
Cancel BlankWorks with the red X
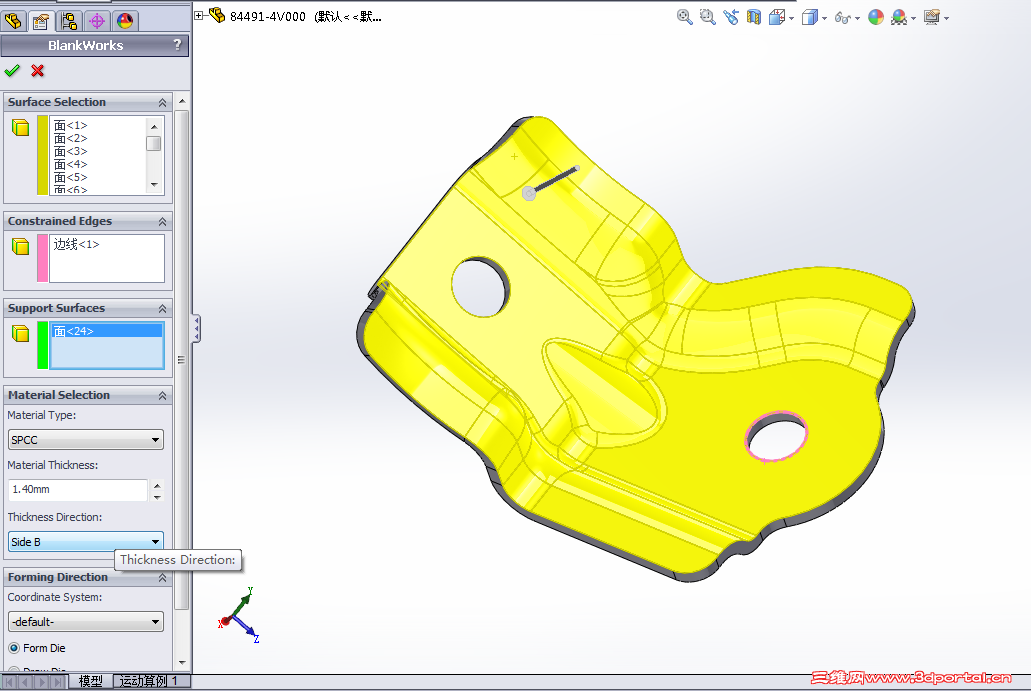pyautogui.click(x=37, y=70)
